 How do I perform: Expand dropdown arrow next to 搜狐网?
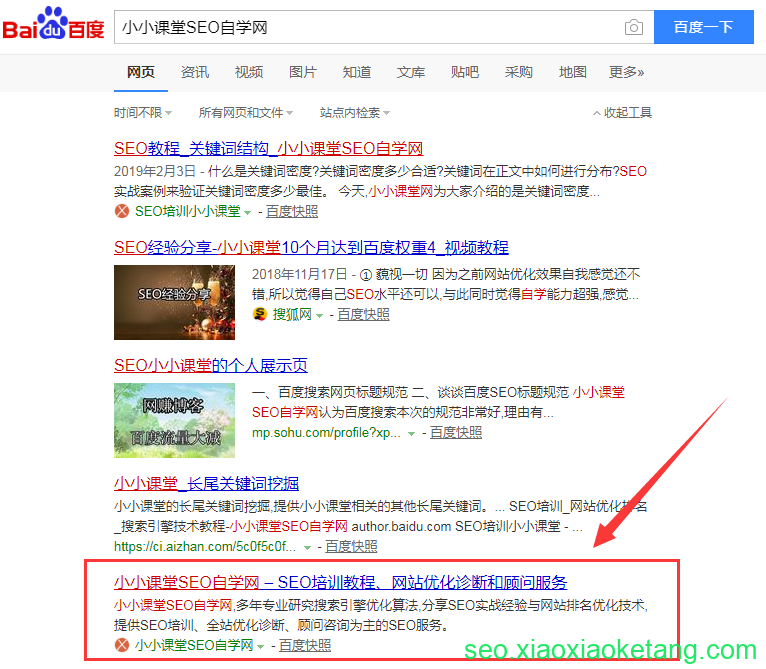click(319, 316)
